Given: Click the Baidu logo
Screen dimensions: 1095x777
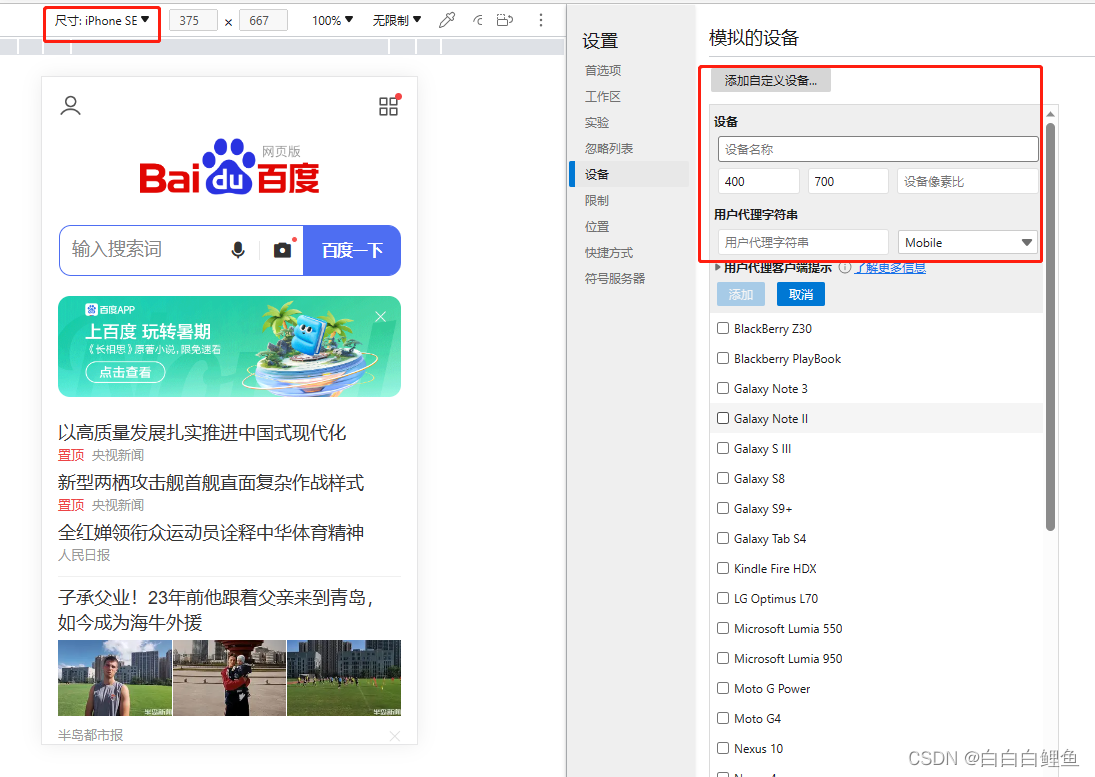Looking at the screenshot, I should click(x=229, y=167).
